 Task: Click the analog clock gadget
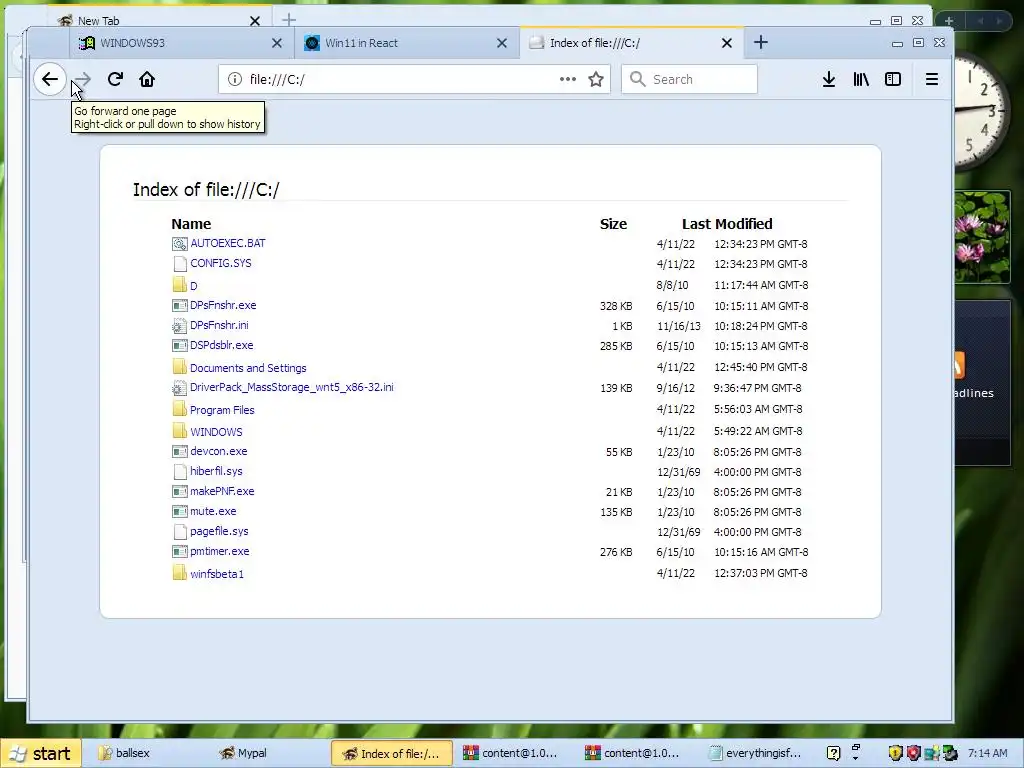point(982,111)
